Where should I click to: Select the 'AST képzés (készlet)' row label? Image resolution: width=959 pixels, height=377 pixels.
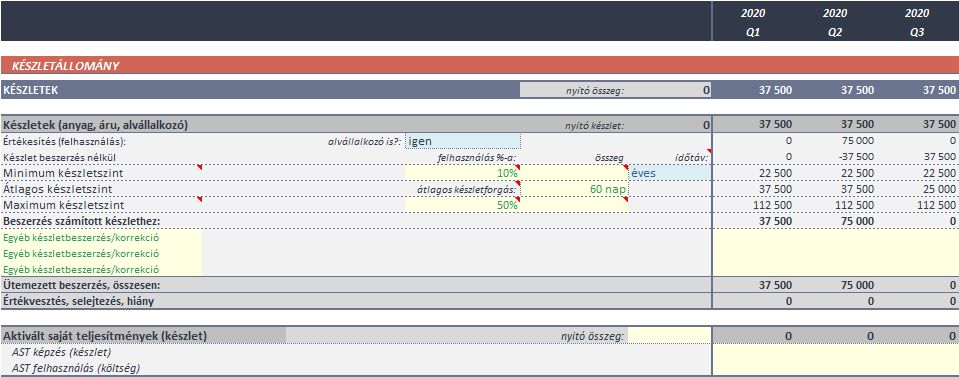pos(61,353)
